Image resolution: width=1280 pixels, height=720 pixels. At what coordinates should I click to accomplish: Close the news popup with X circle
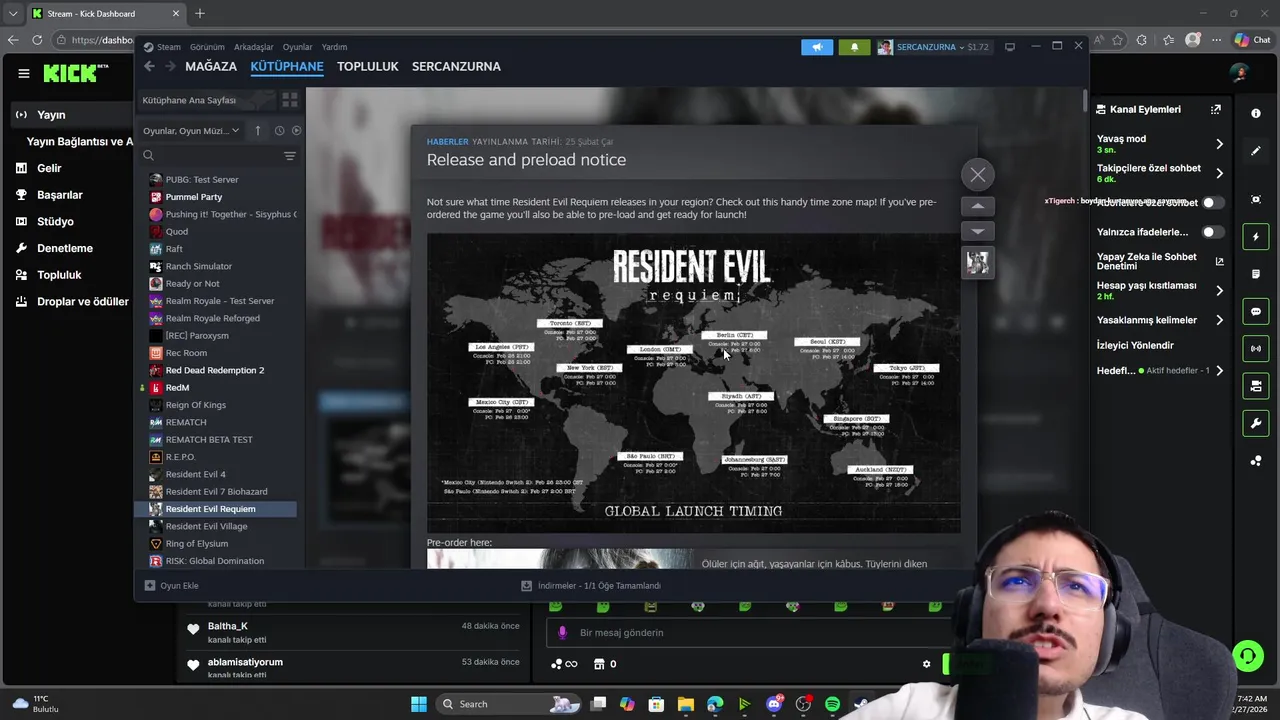[978, 175]
